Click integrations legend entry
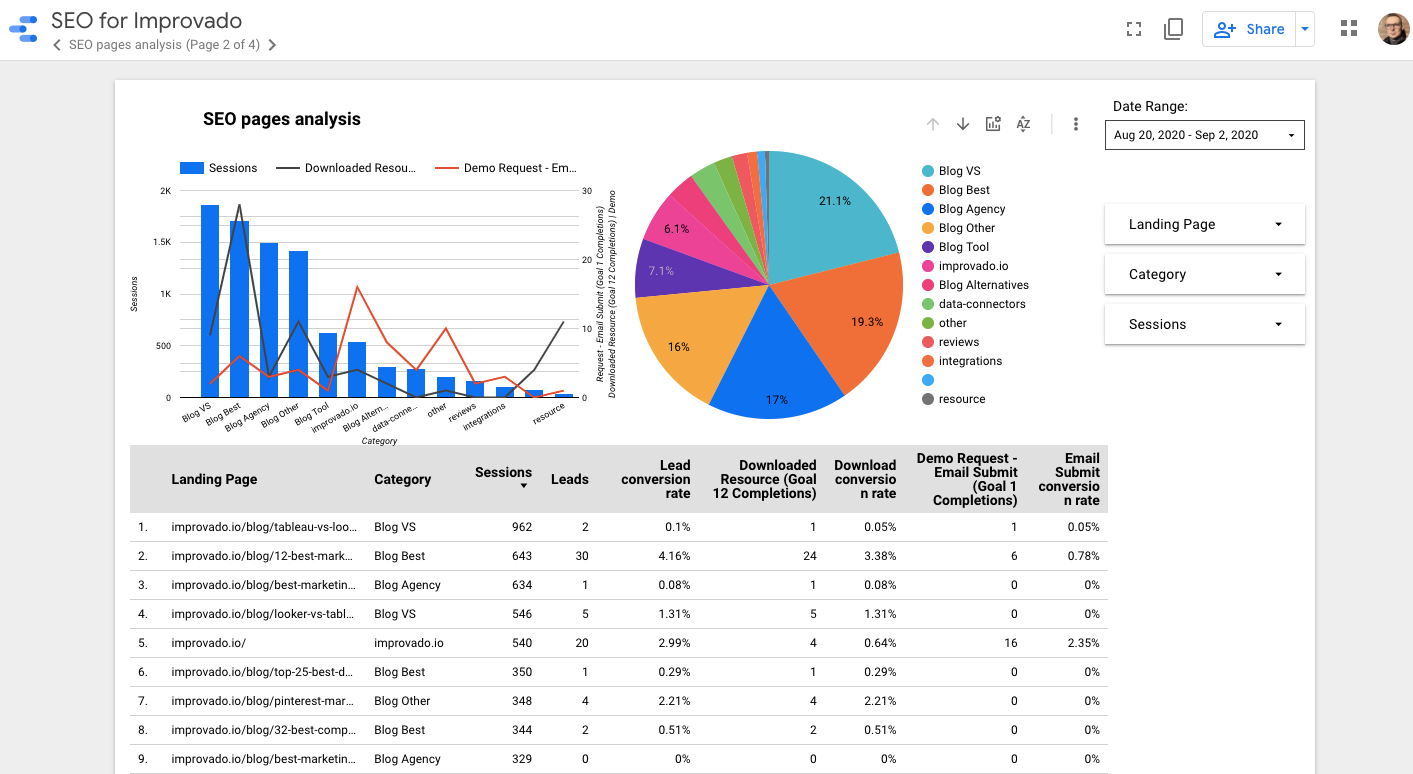This screenshot has width=1413, height=774. click(962, 361)
